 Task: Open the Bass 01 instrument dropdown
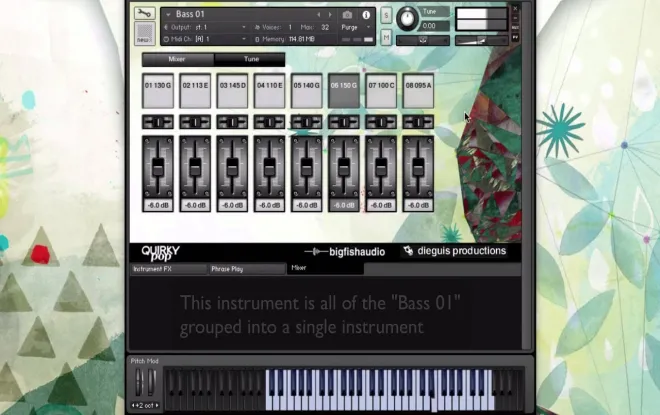[x=168, y=15]
